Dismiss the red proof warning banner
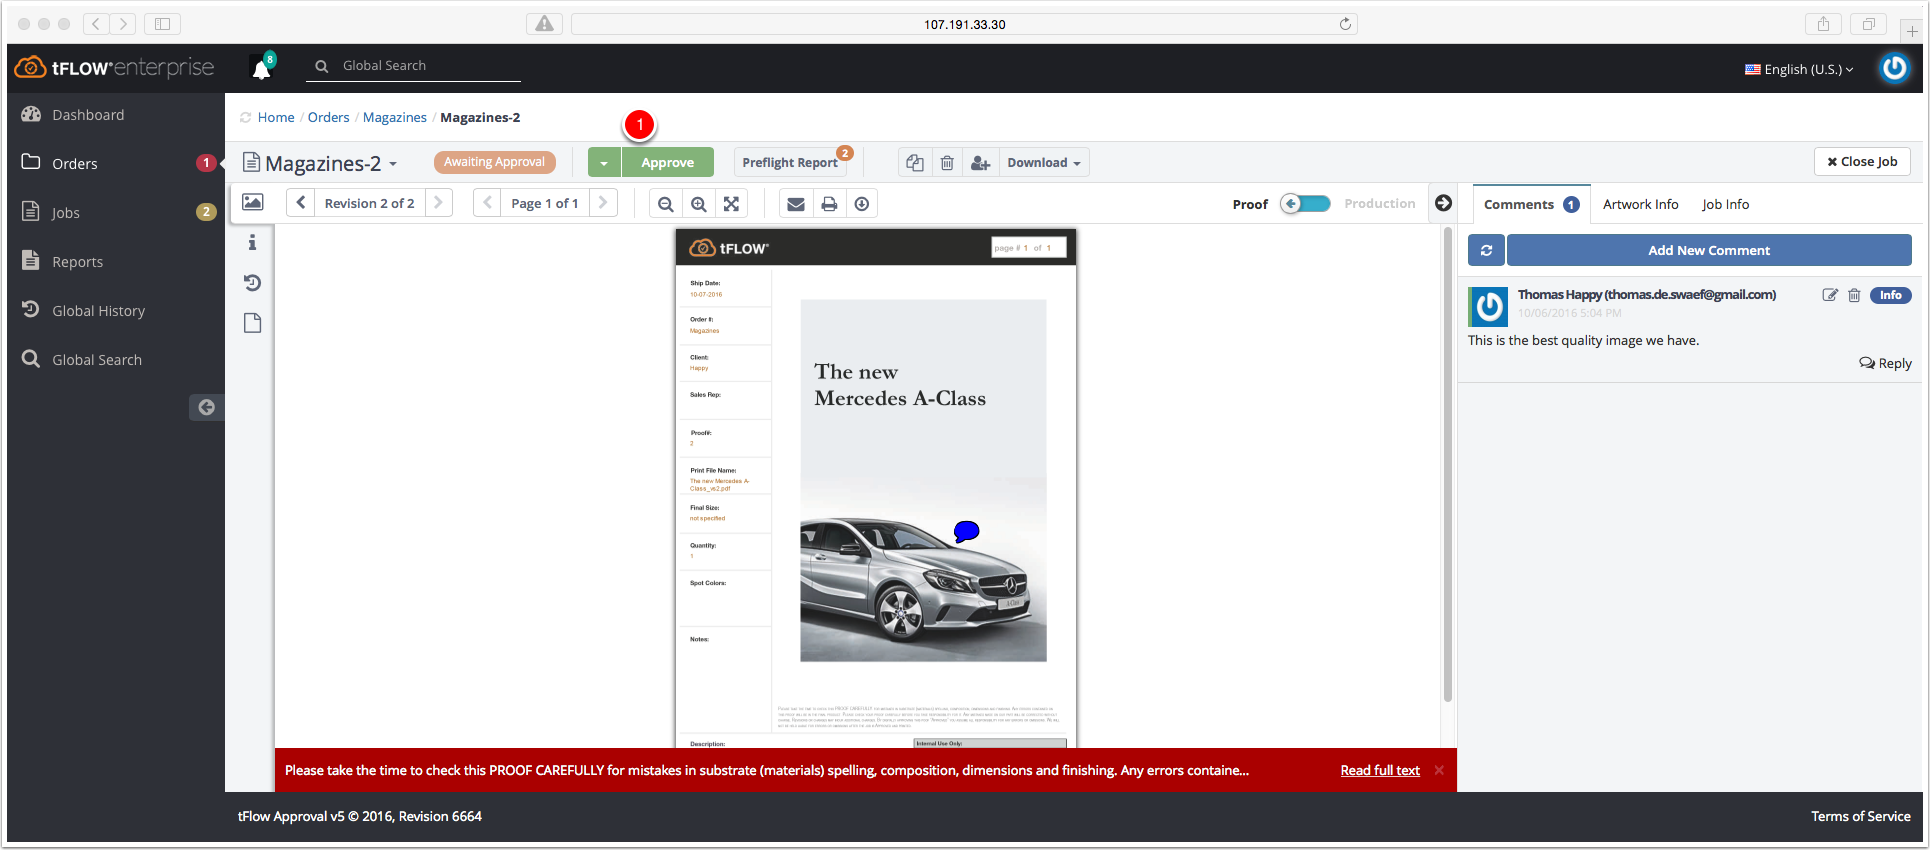 click(1439, 770)
